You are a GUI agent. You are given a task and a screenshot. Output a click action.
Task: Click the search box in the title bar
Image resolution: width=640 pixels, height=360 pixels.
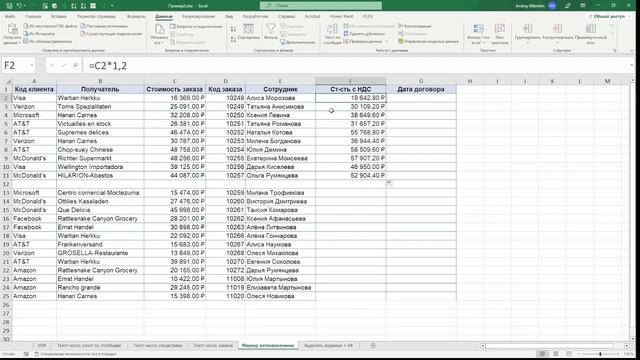(x=321, y=6)
